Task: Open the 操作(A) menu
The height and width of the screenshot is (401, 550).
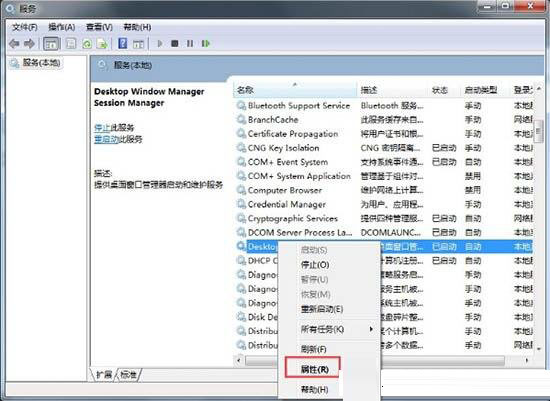Action: tap(62, 27)
